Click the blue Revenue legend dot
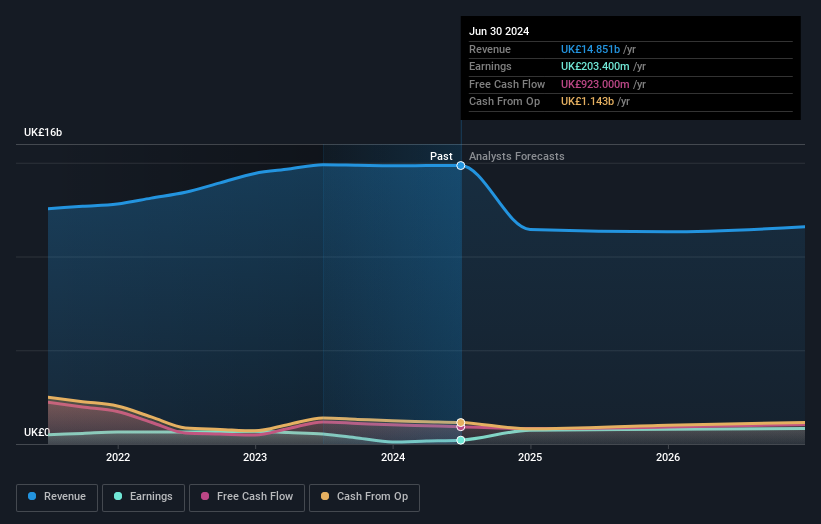Viewport: 821px width, 524px height. pos(32,496)
